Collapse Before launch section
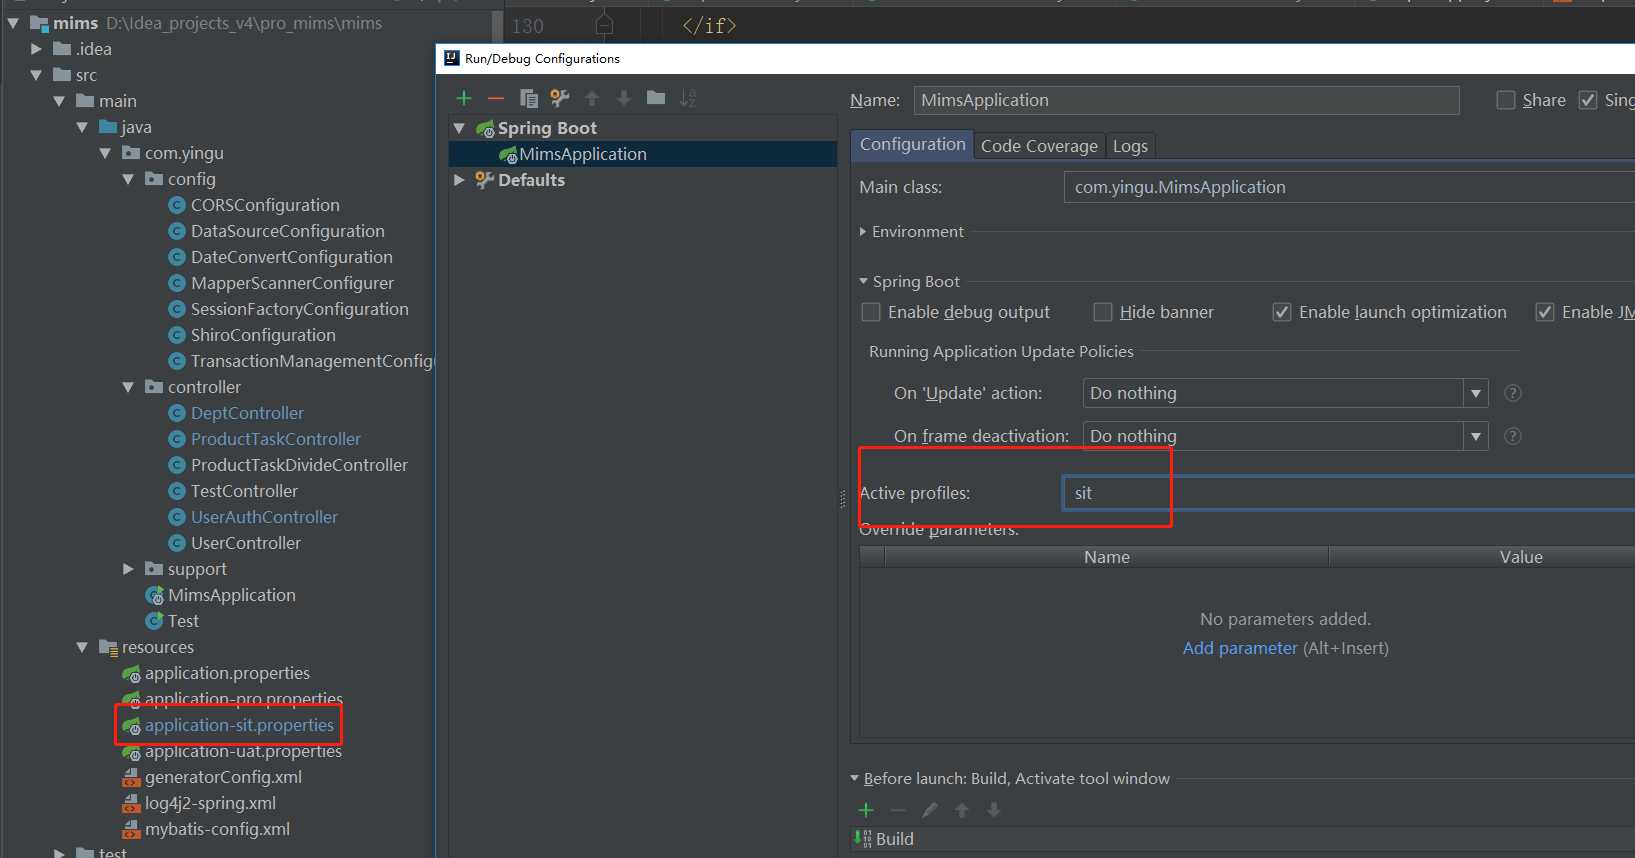 coord(855,778)
